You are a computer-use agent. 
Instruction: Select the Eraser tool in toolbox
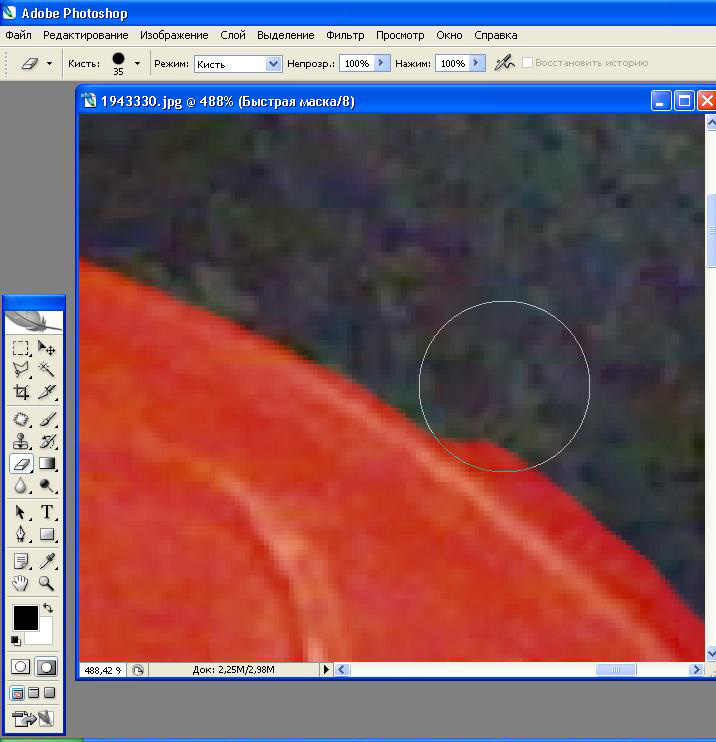[21, 464]
